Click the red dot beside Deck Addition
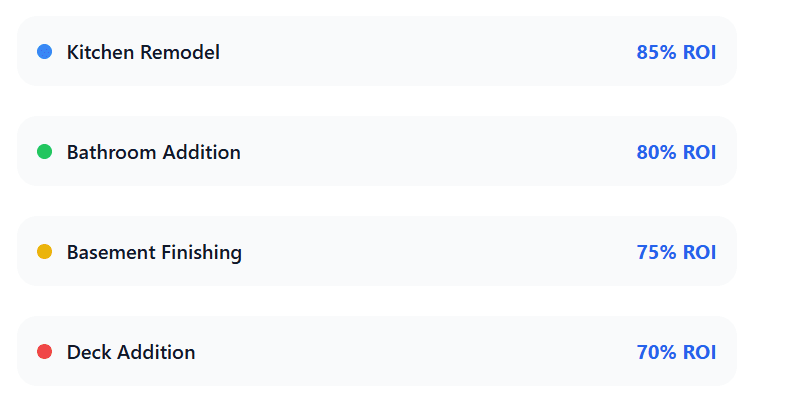The width and height of the screenshot is (793, 402). point(45,351)
